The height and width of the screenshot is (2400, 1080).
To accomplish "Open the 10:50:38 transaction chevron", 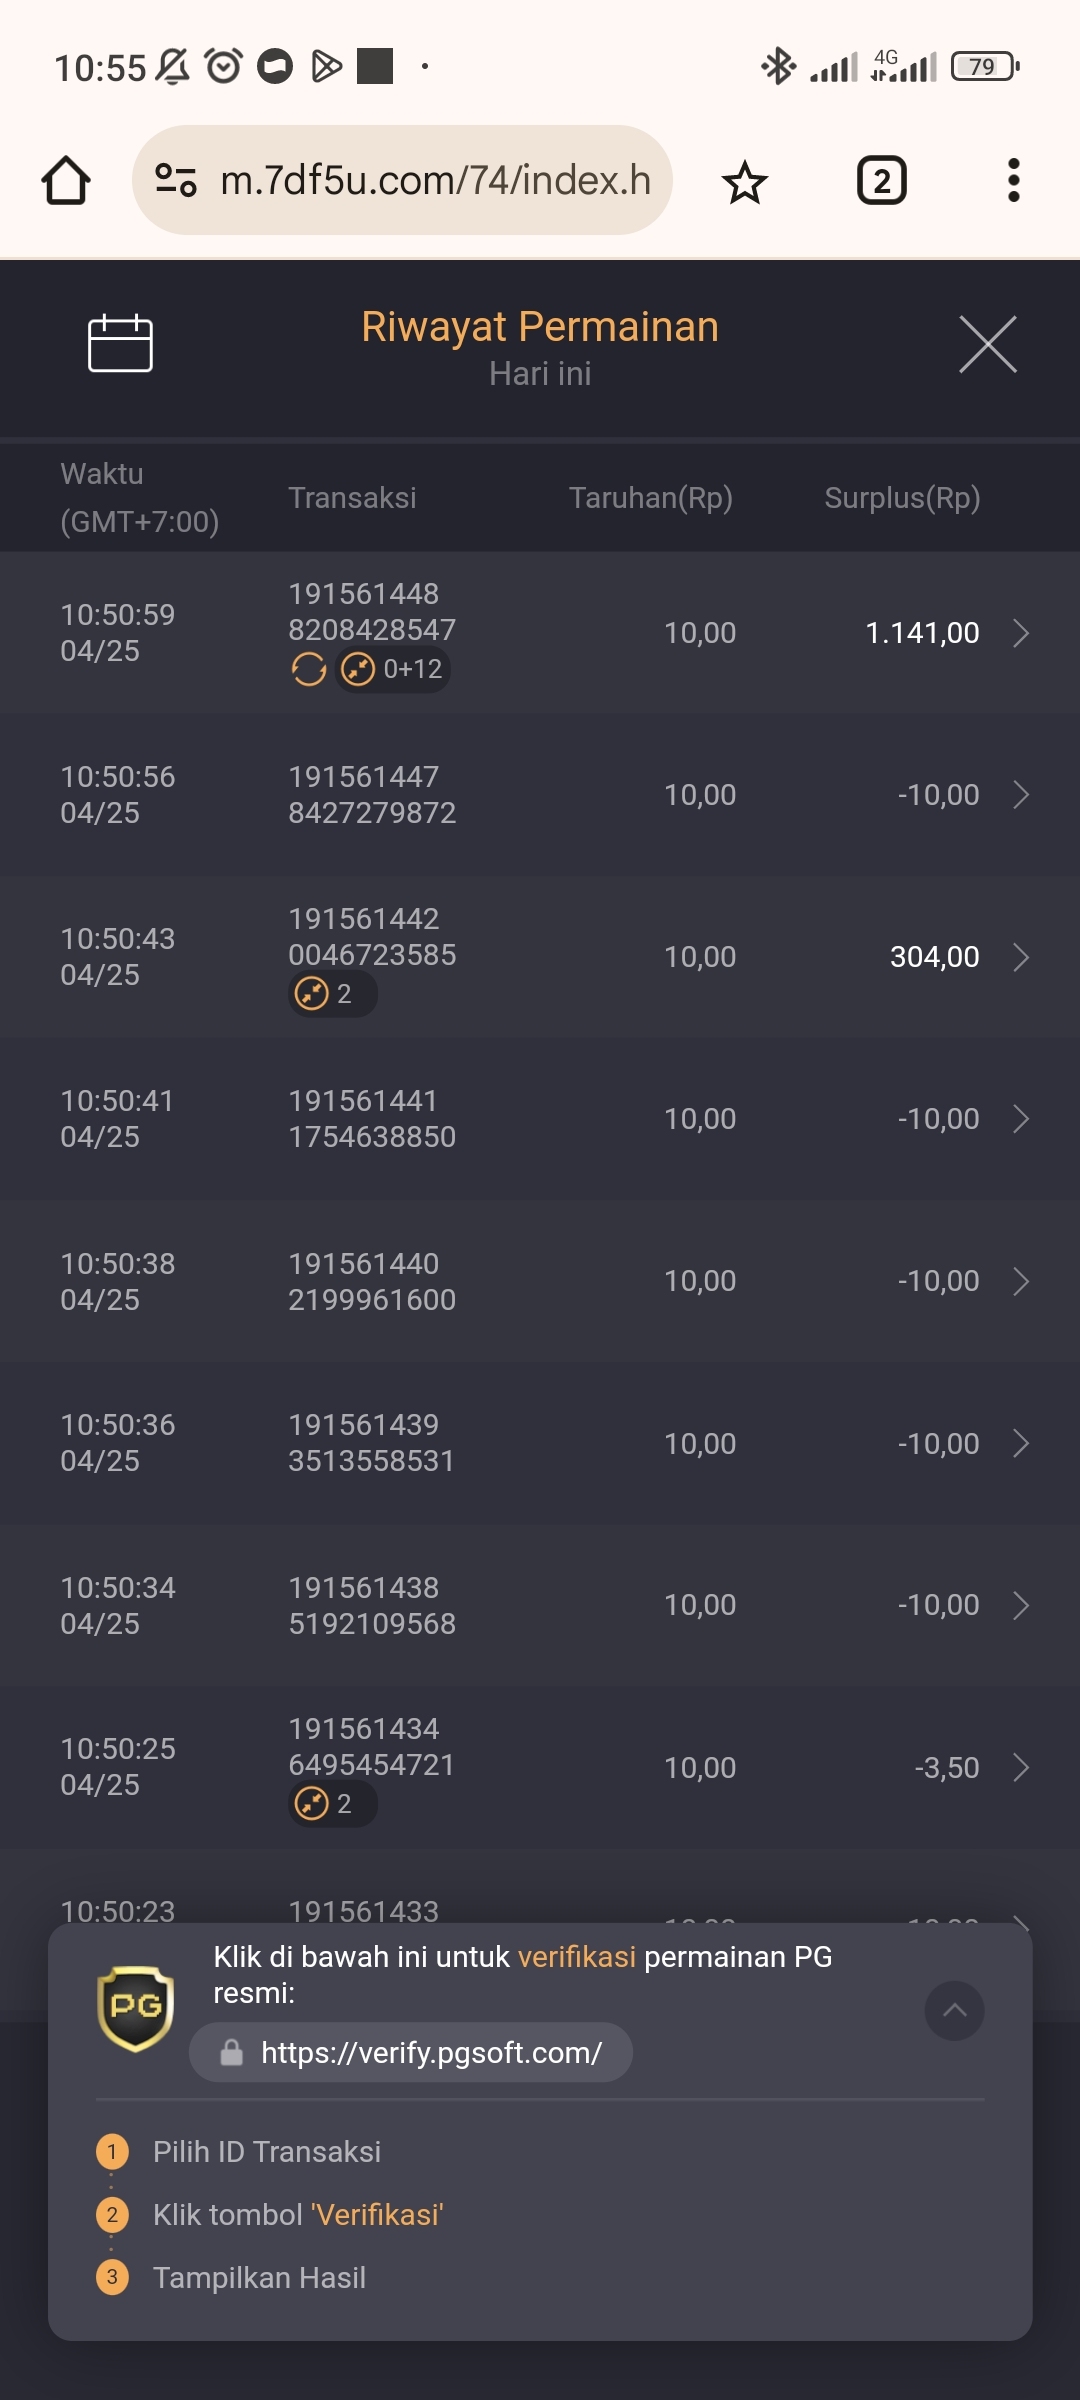I will tap(1021, 1281).
